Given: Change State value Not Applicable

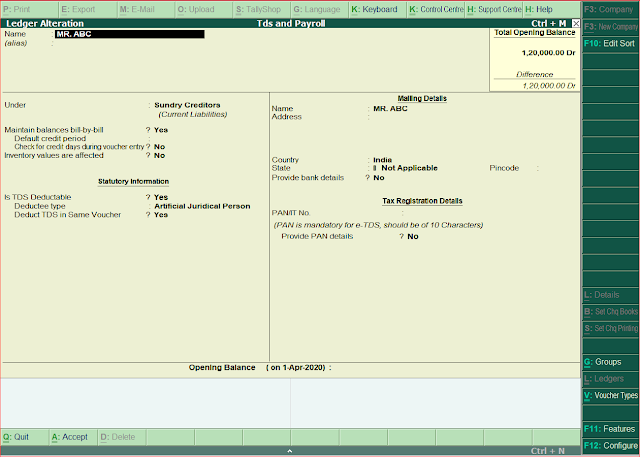Looking at the screenshot, I should [409, 168].
